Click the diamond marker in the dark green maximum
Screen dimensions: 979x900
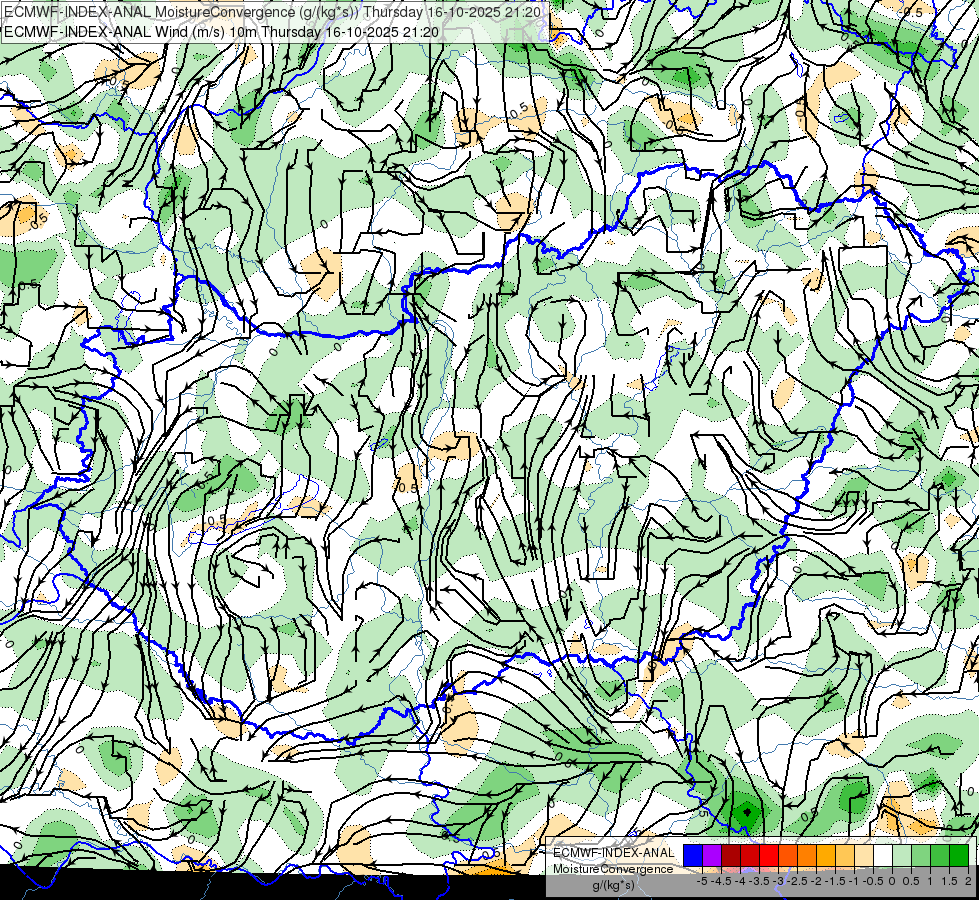point(747,812)
